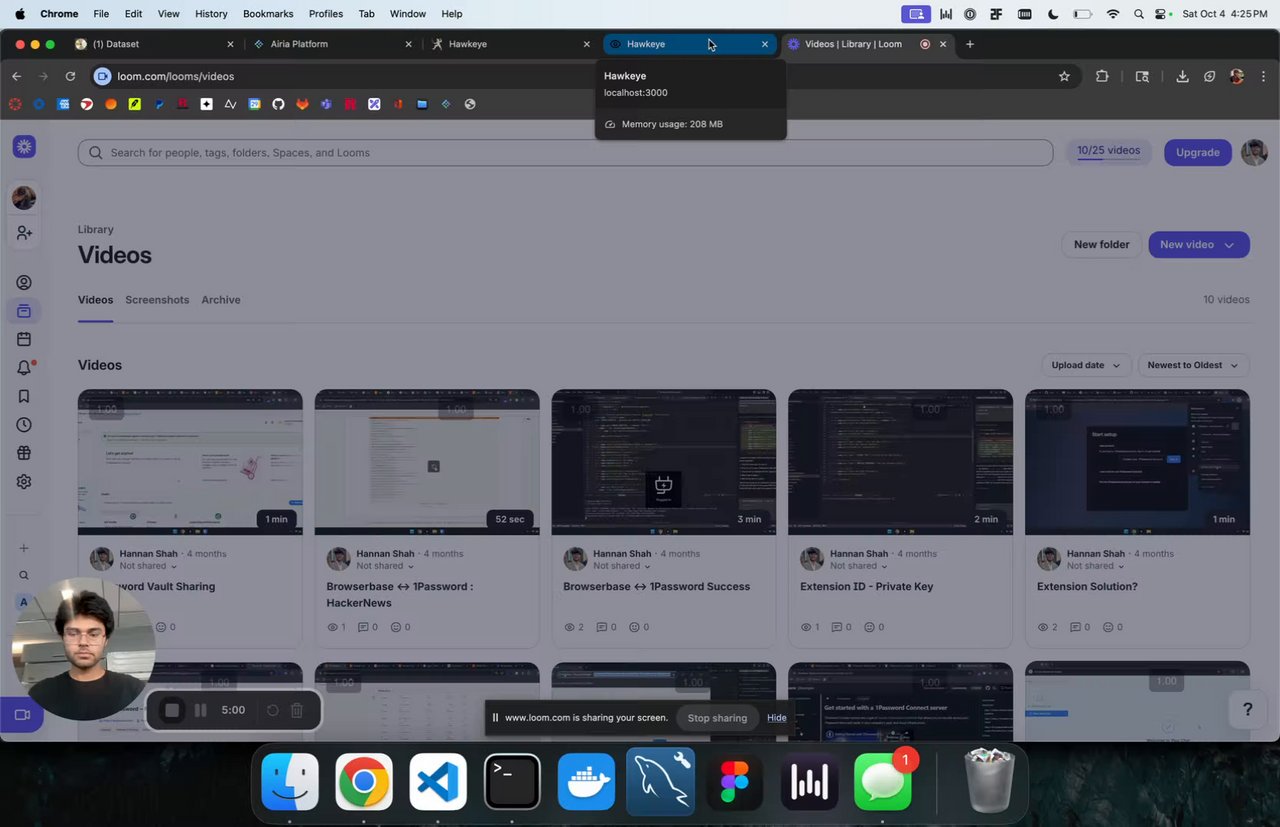
Task: Click the Loom logo in the sidebar
Action: tap(24, 147)
